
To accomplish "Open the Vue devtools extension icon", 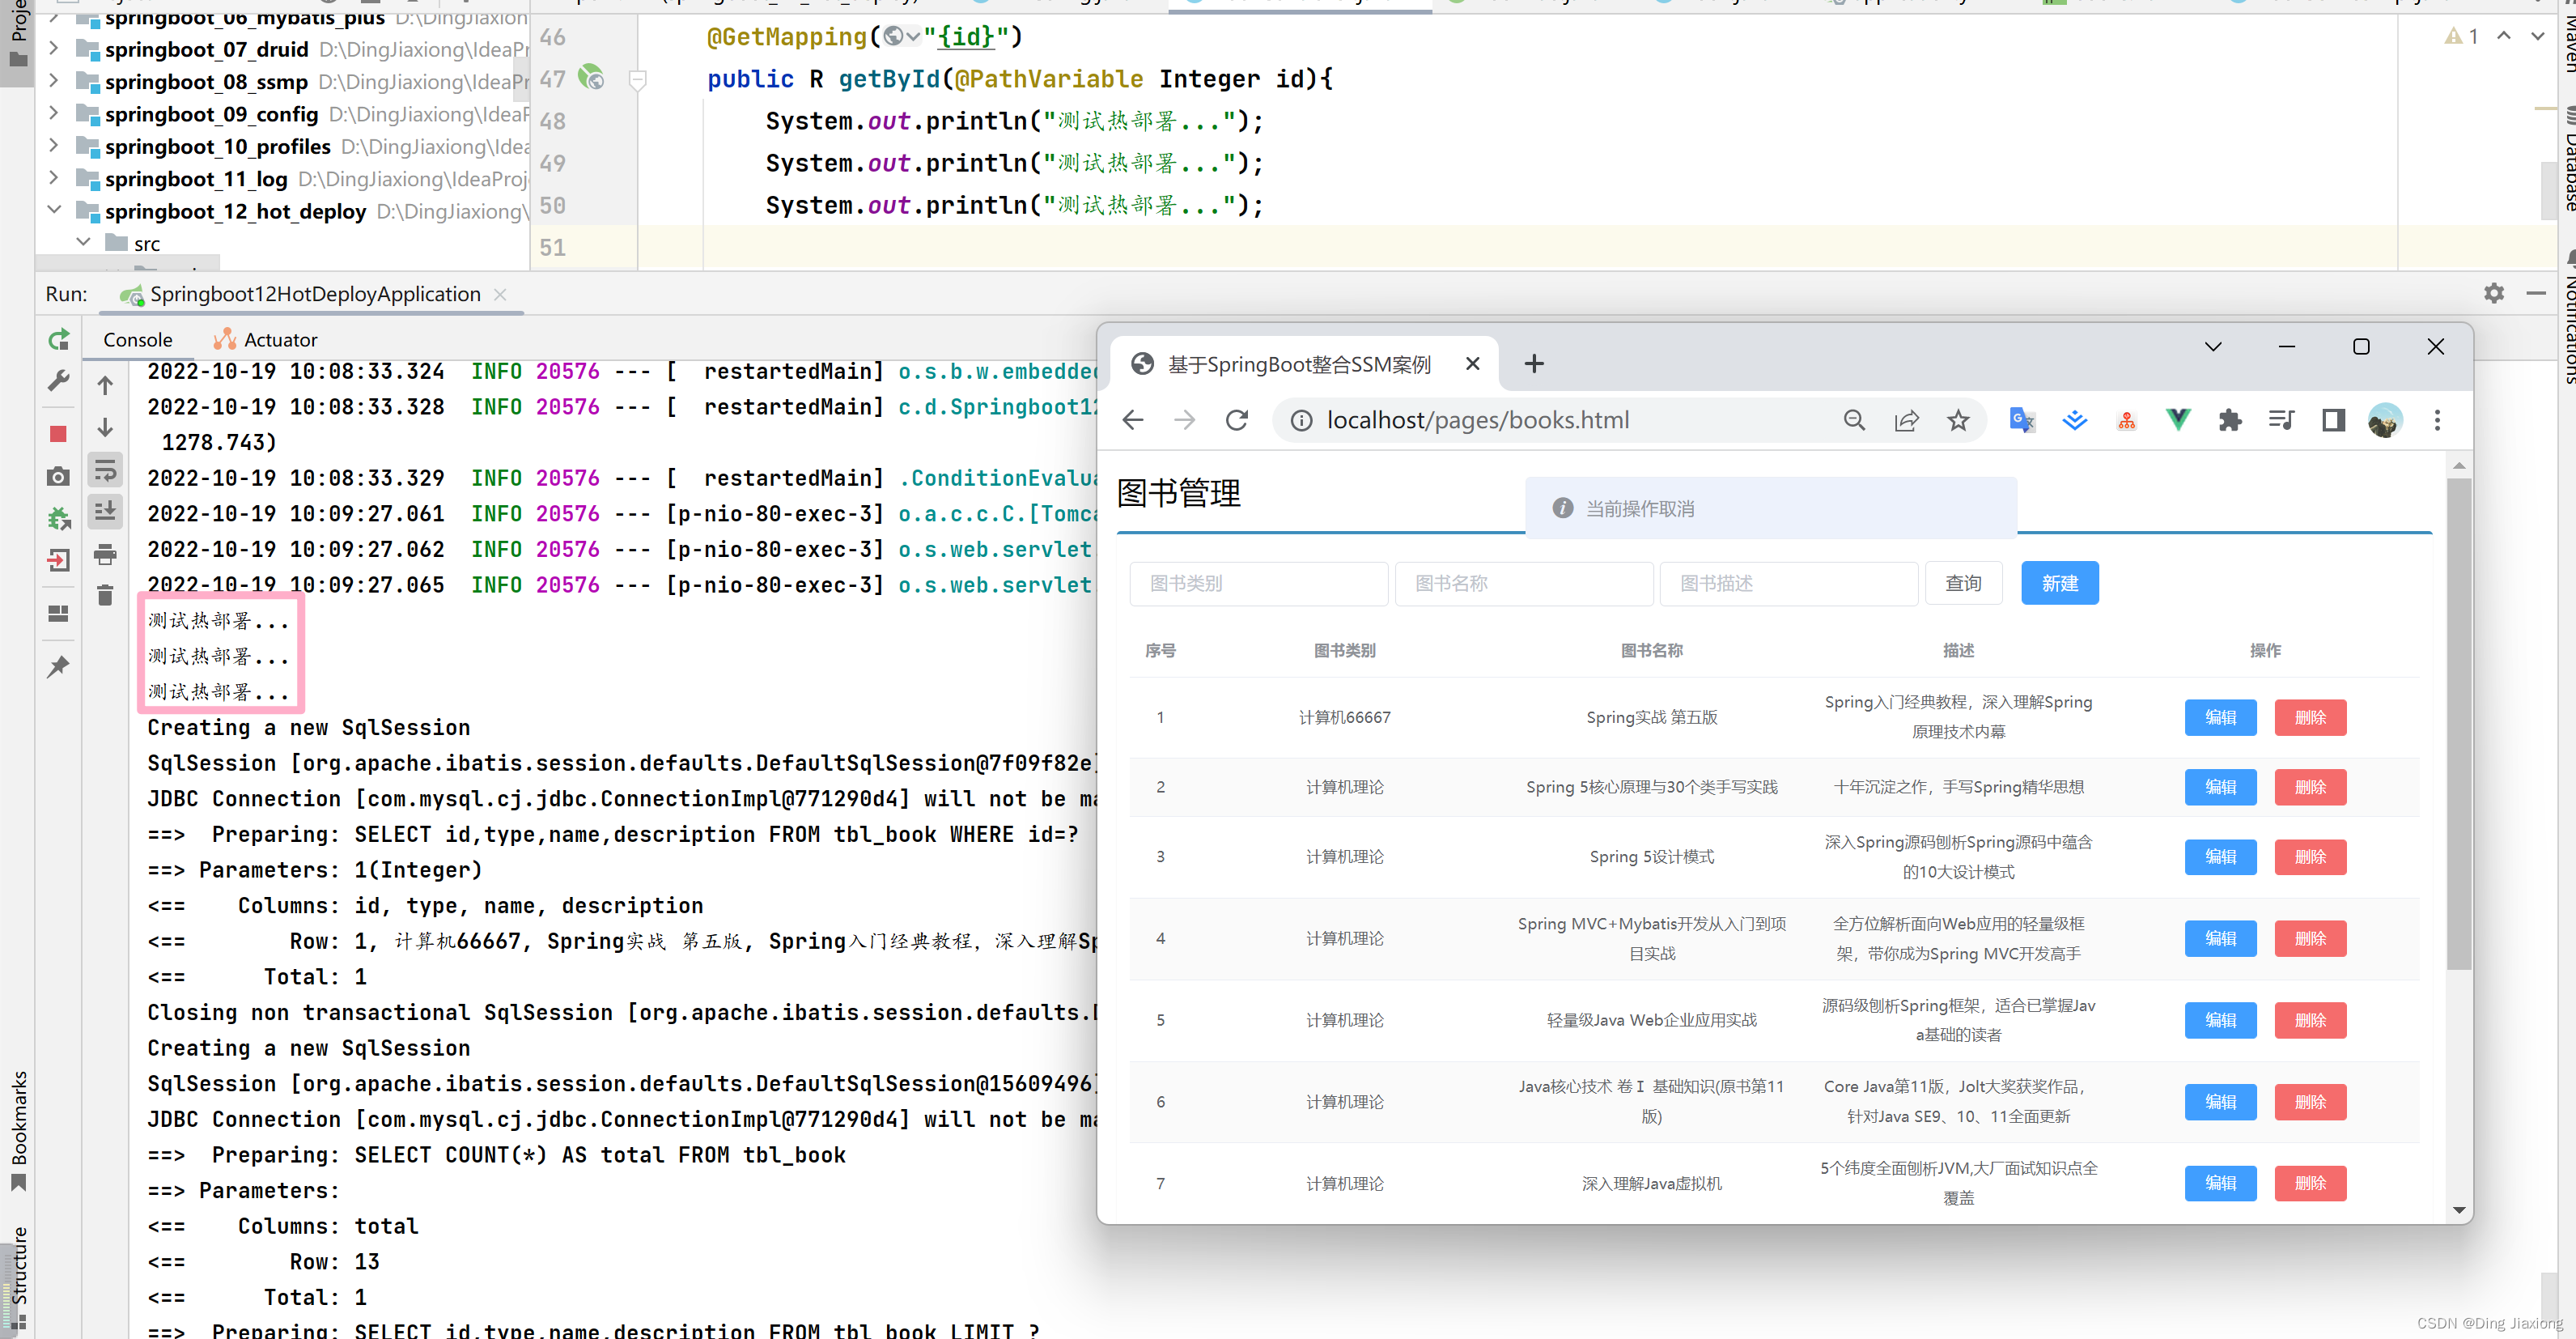I will [2178, 420].
